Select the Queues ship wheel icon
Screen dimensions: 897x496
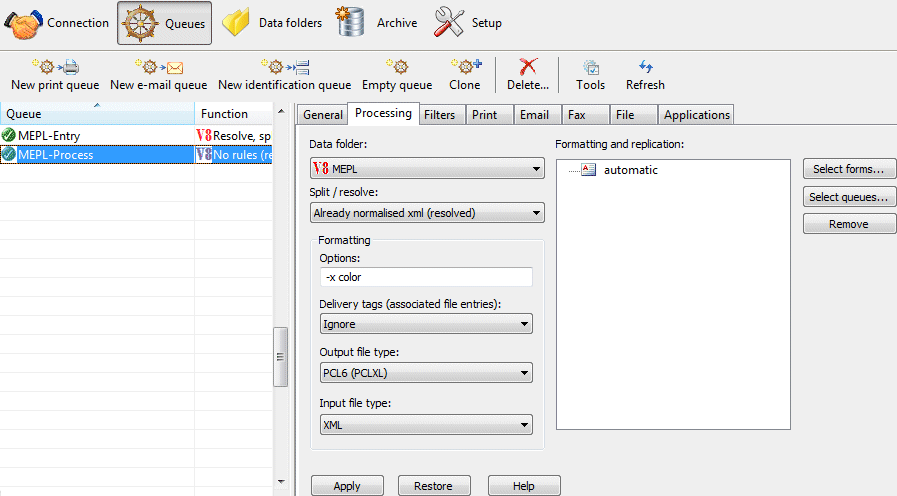point(140,23)
